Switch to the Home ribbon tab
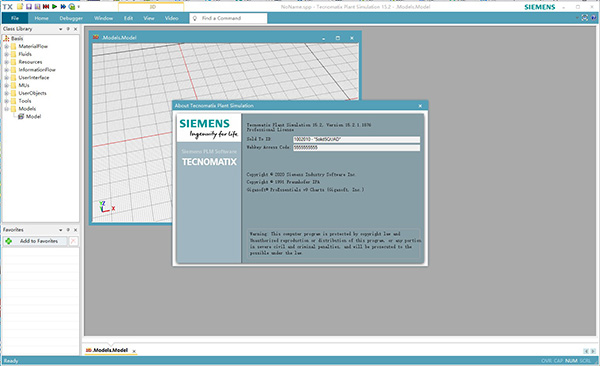600x366 pixels. 41,18
